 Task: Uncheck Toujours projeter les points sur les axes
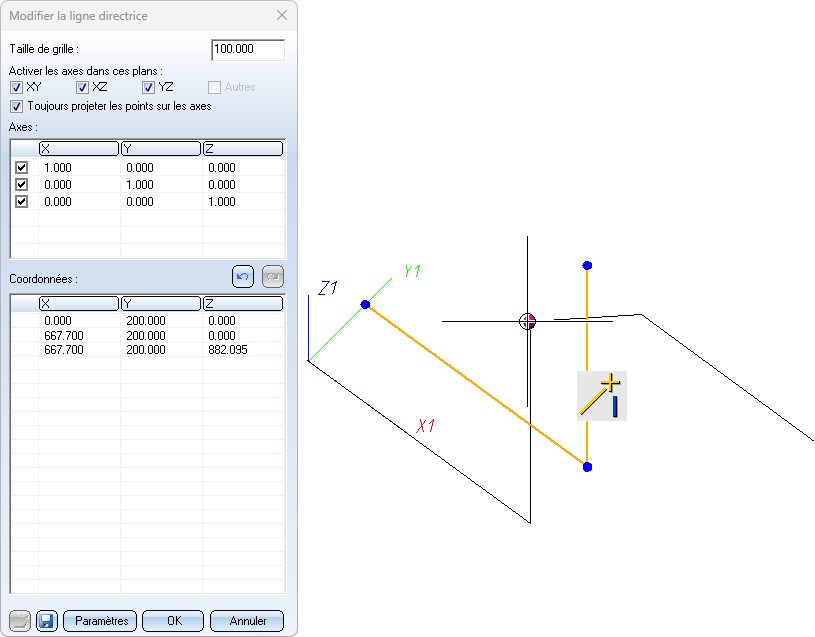[x=16, y=107]
